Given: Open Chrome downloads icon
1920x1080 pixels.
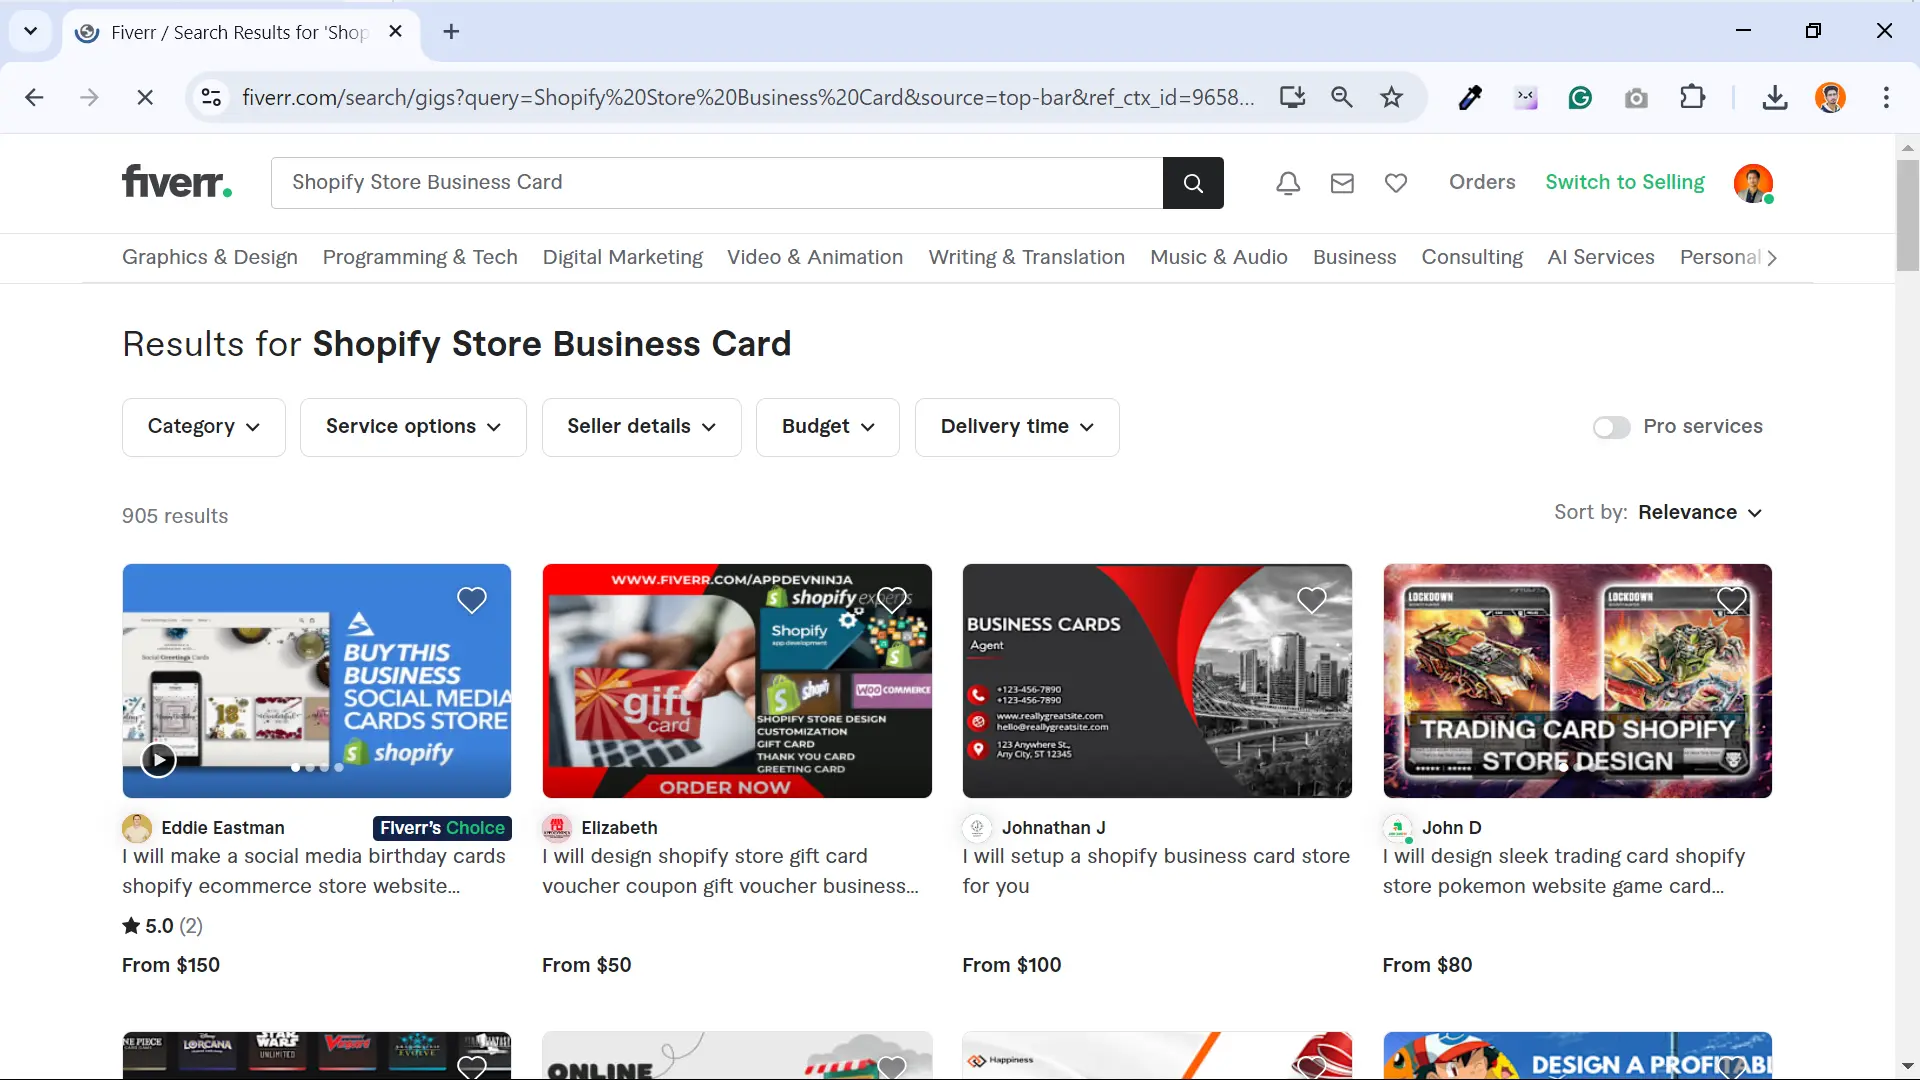Looking at the screenshot, I should point(1775,97).
